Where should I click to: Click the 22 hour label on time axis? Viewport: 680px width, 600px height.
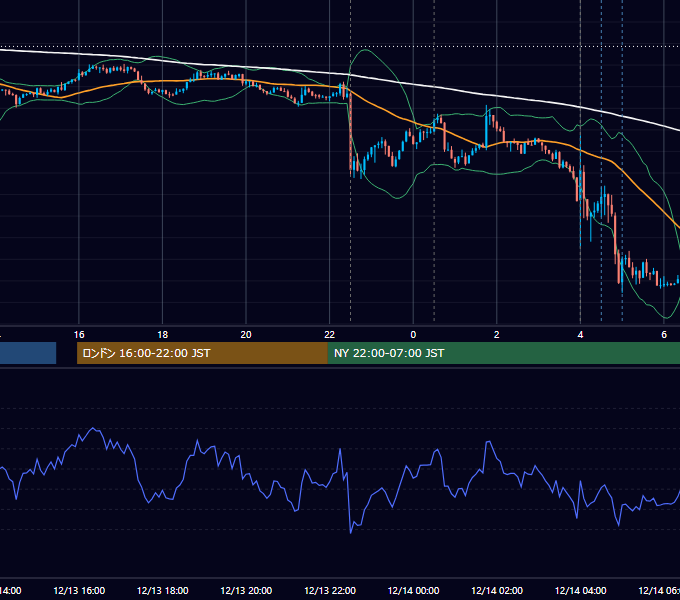pos(330,335)
